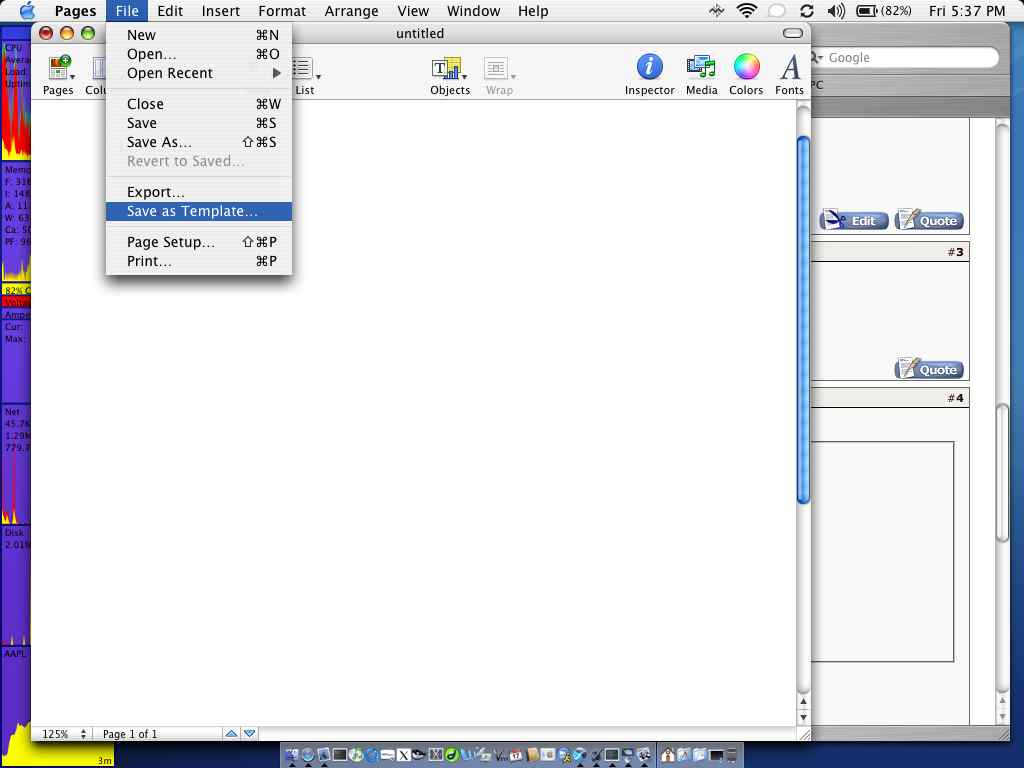
Task: Click the Edit button in the browser window
Action: [x=854, y=220]
